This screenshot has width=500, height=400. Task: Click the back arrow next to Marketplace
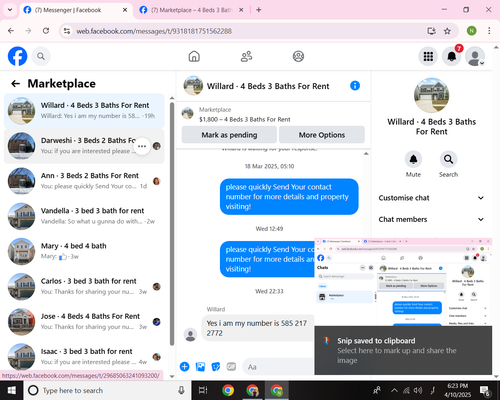click(16, 83)
